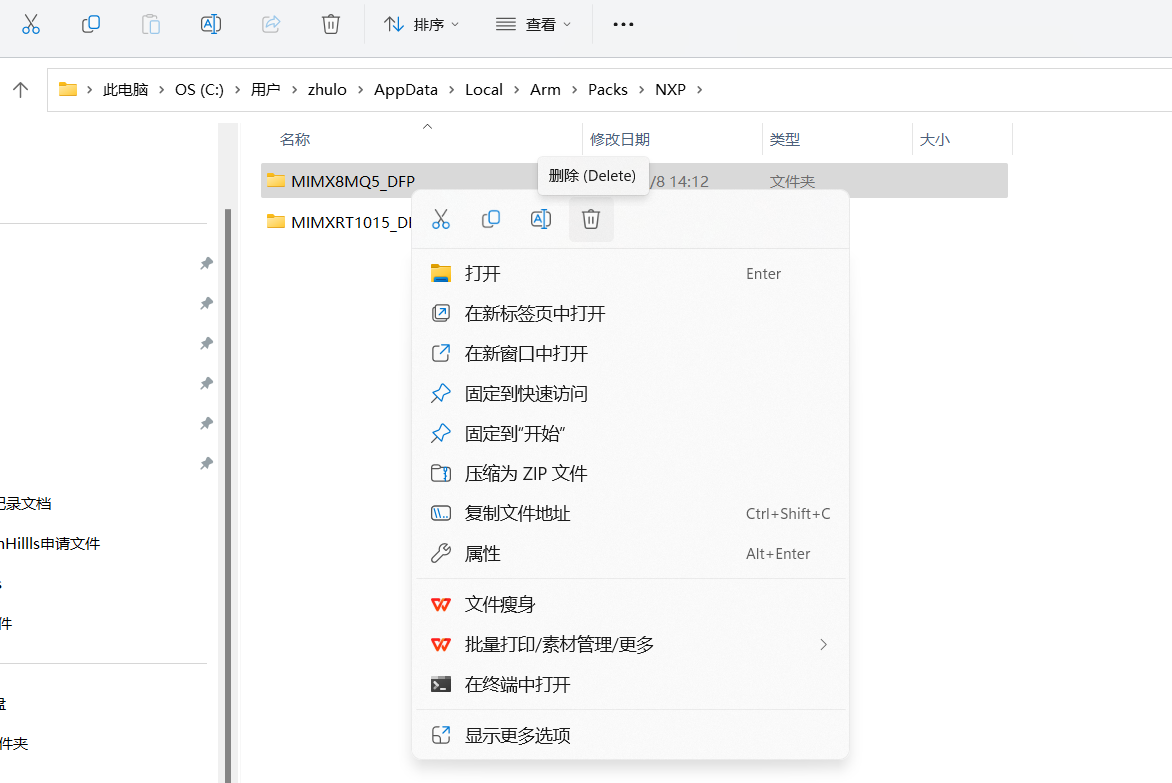Screen dimensions: 1172x783
Task: Click the Delete trash icon in the top toolbar
Action: point(331,24)
